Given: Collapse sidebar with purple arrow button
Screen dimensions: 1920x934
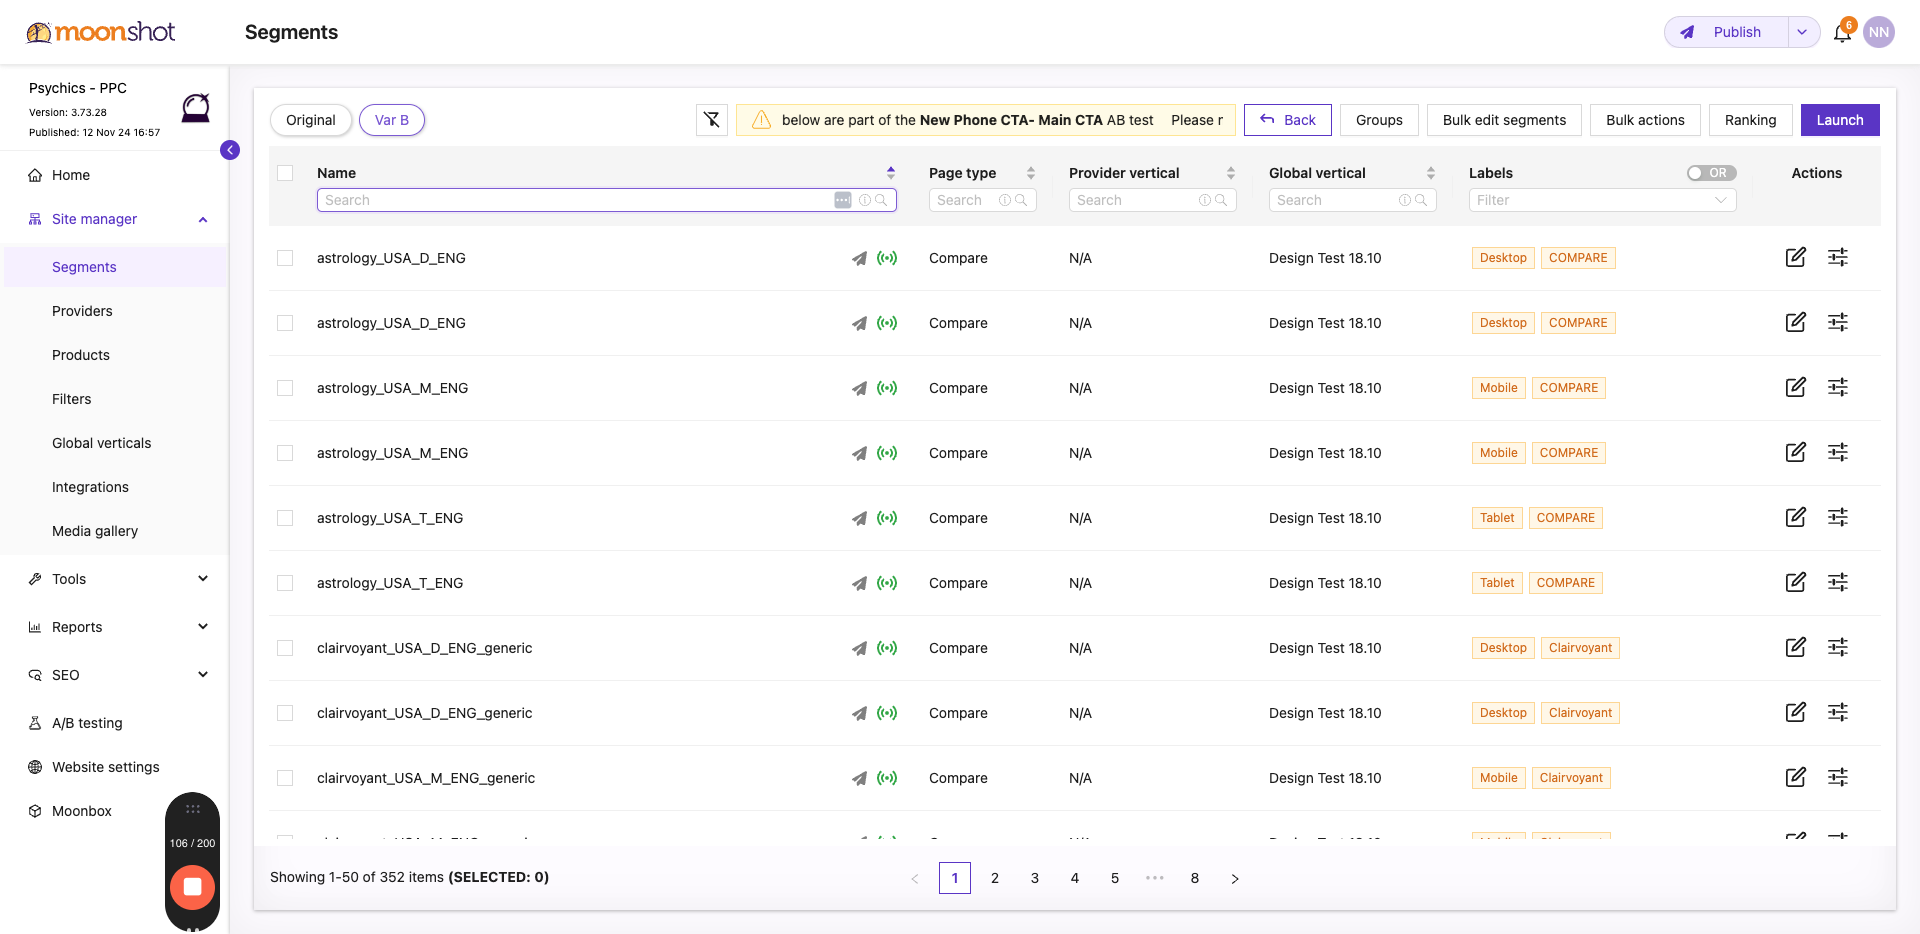Looking at the screenshot, I should (230, 150).
